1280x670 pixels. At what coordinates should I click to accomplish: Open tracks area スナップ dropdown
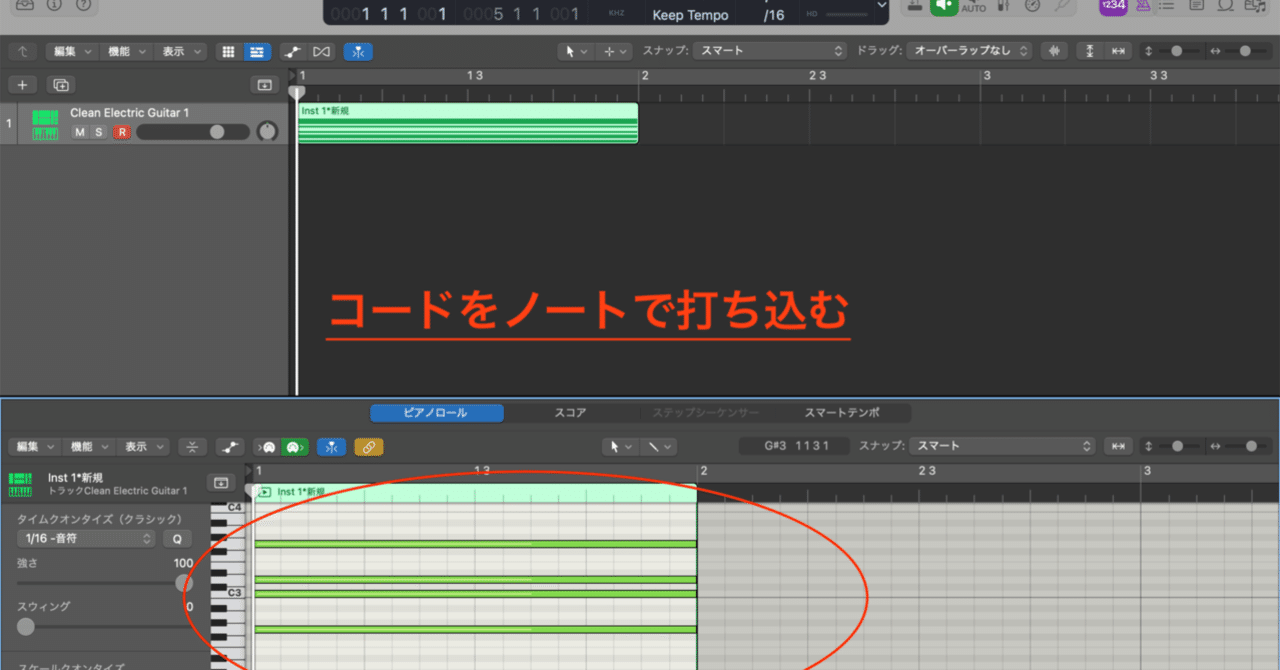pyautogui.click(x=770, y=51)
